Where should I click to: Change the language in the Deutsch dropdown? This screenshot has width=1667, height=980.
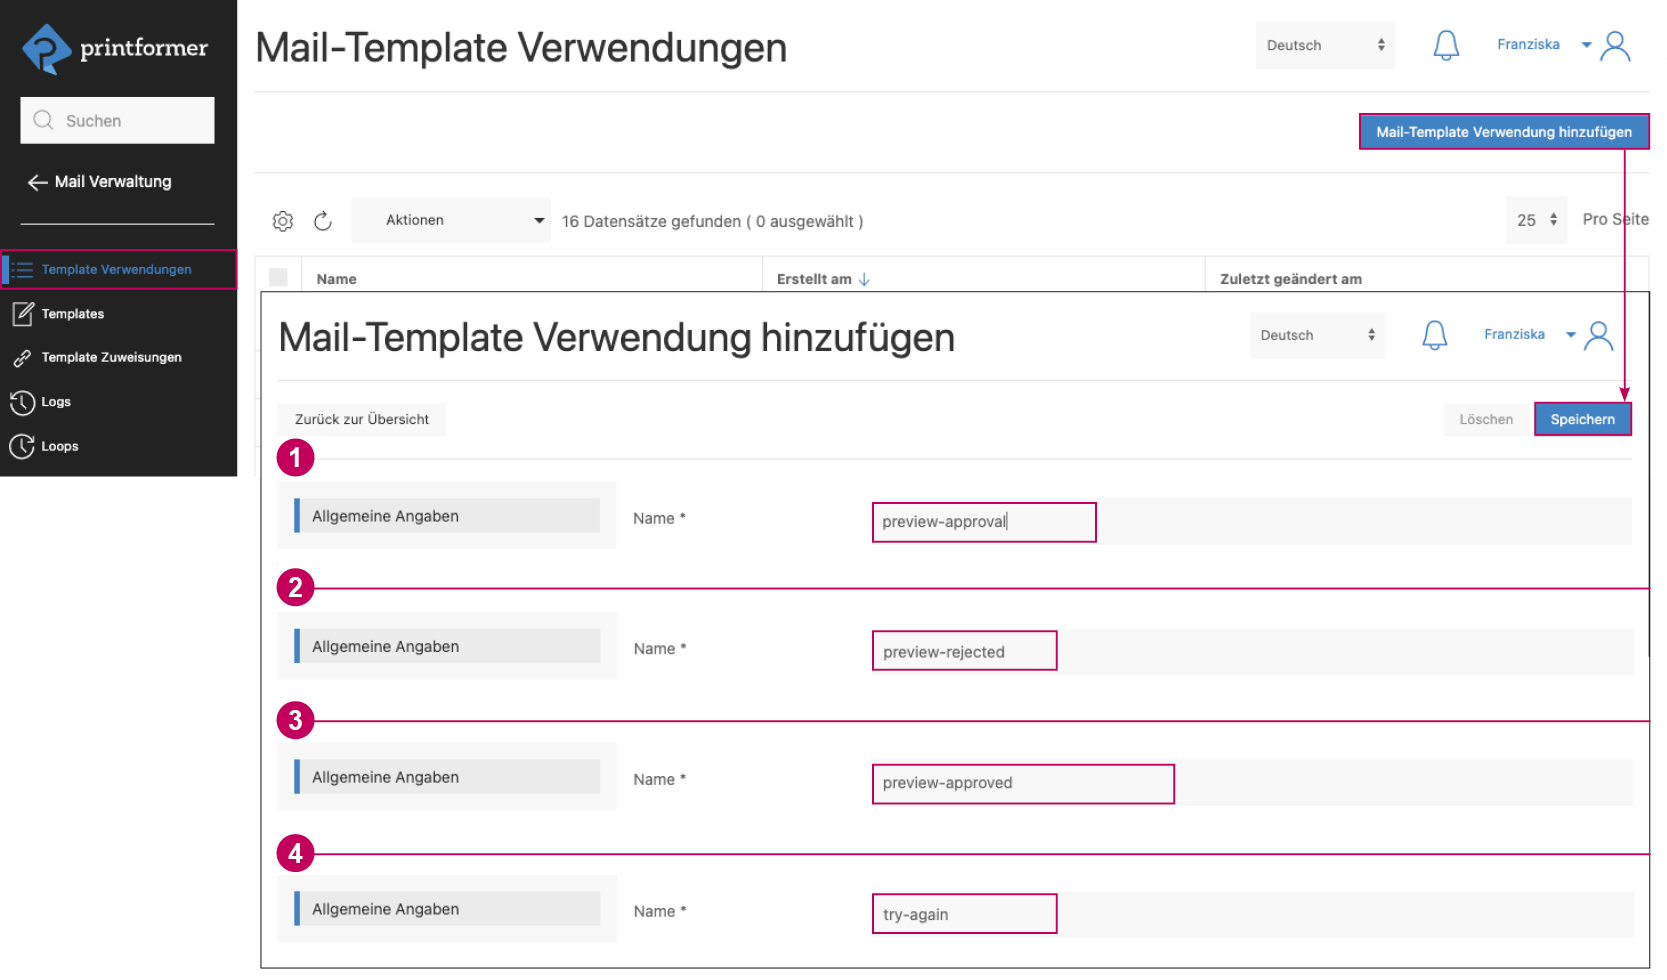[x=1325, y=45]
